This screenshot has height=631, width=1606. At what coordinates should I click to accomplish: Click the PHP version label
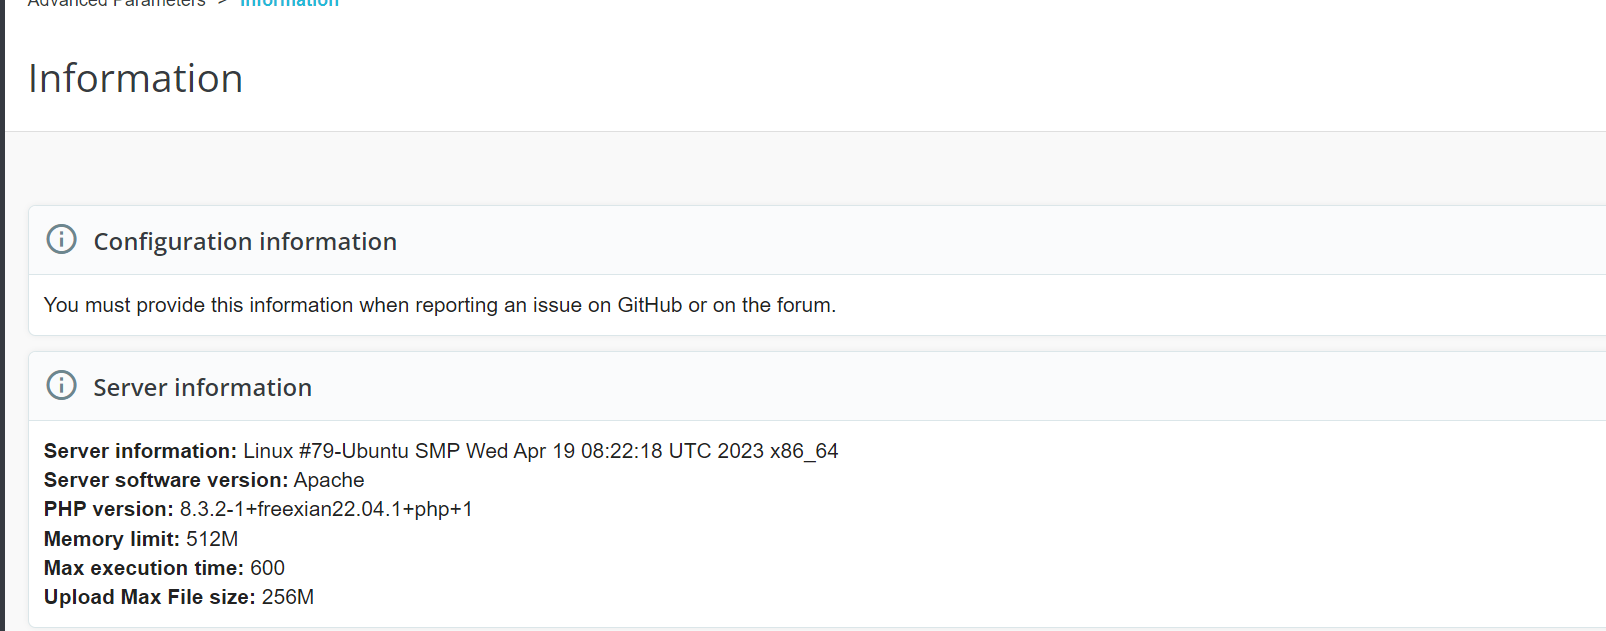coord(109,509)
